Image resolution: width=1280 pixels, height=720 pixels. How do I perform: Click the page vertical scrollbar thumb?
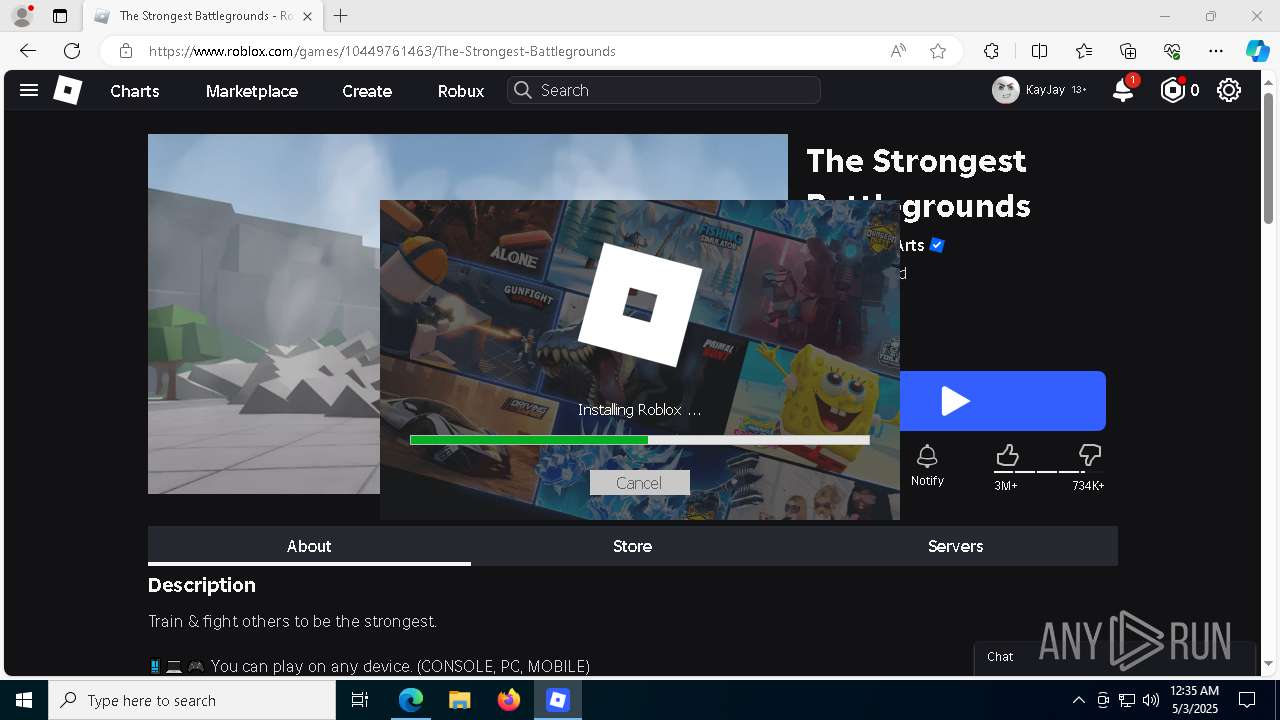coord(1269,160)
